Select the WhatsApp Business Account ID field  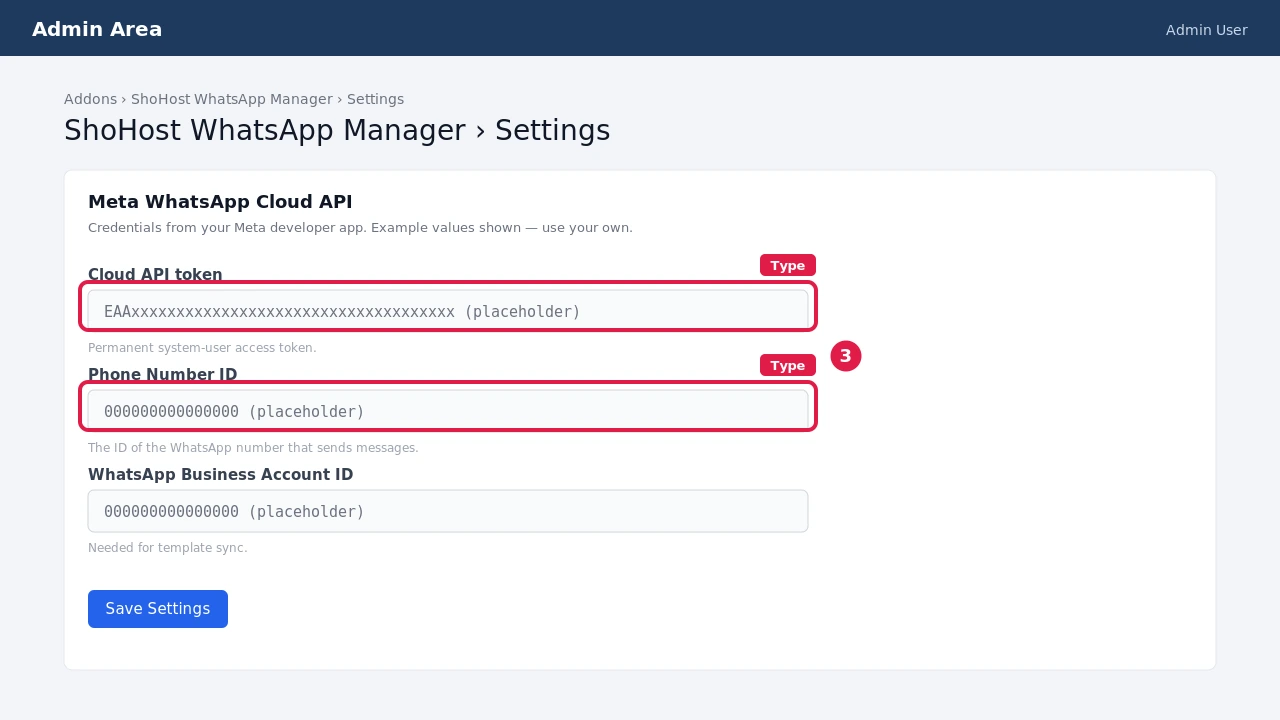448,511
